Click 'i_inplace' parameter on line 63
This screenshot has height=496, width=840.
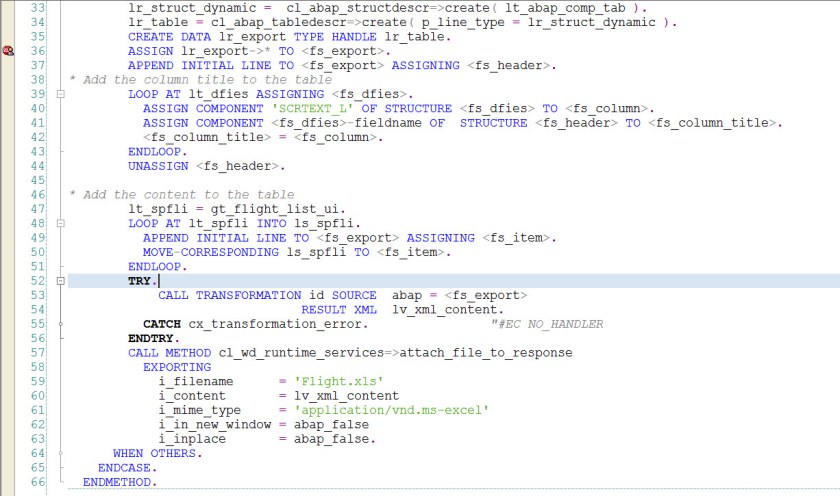[192, 439]
